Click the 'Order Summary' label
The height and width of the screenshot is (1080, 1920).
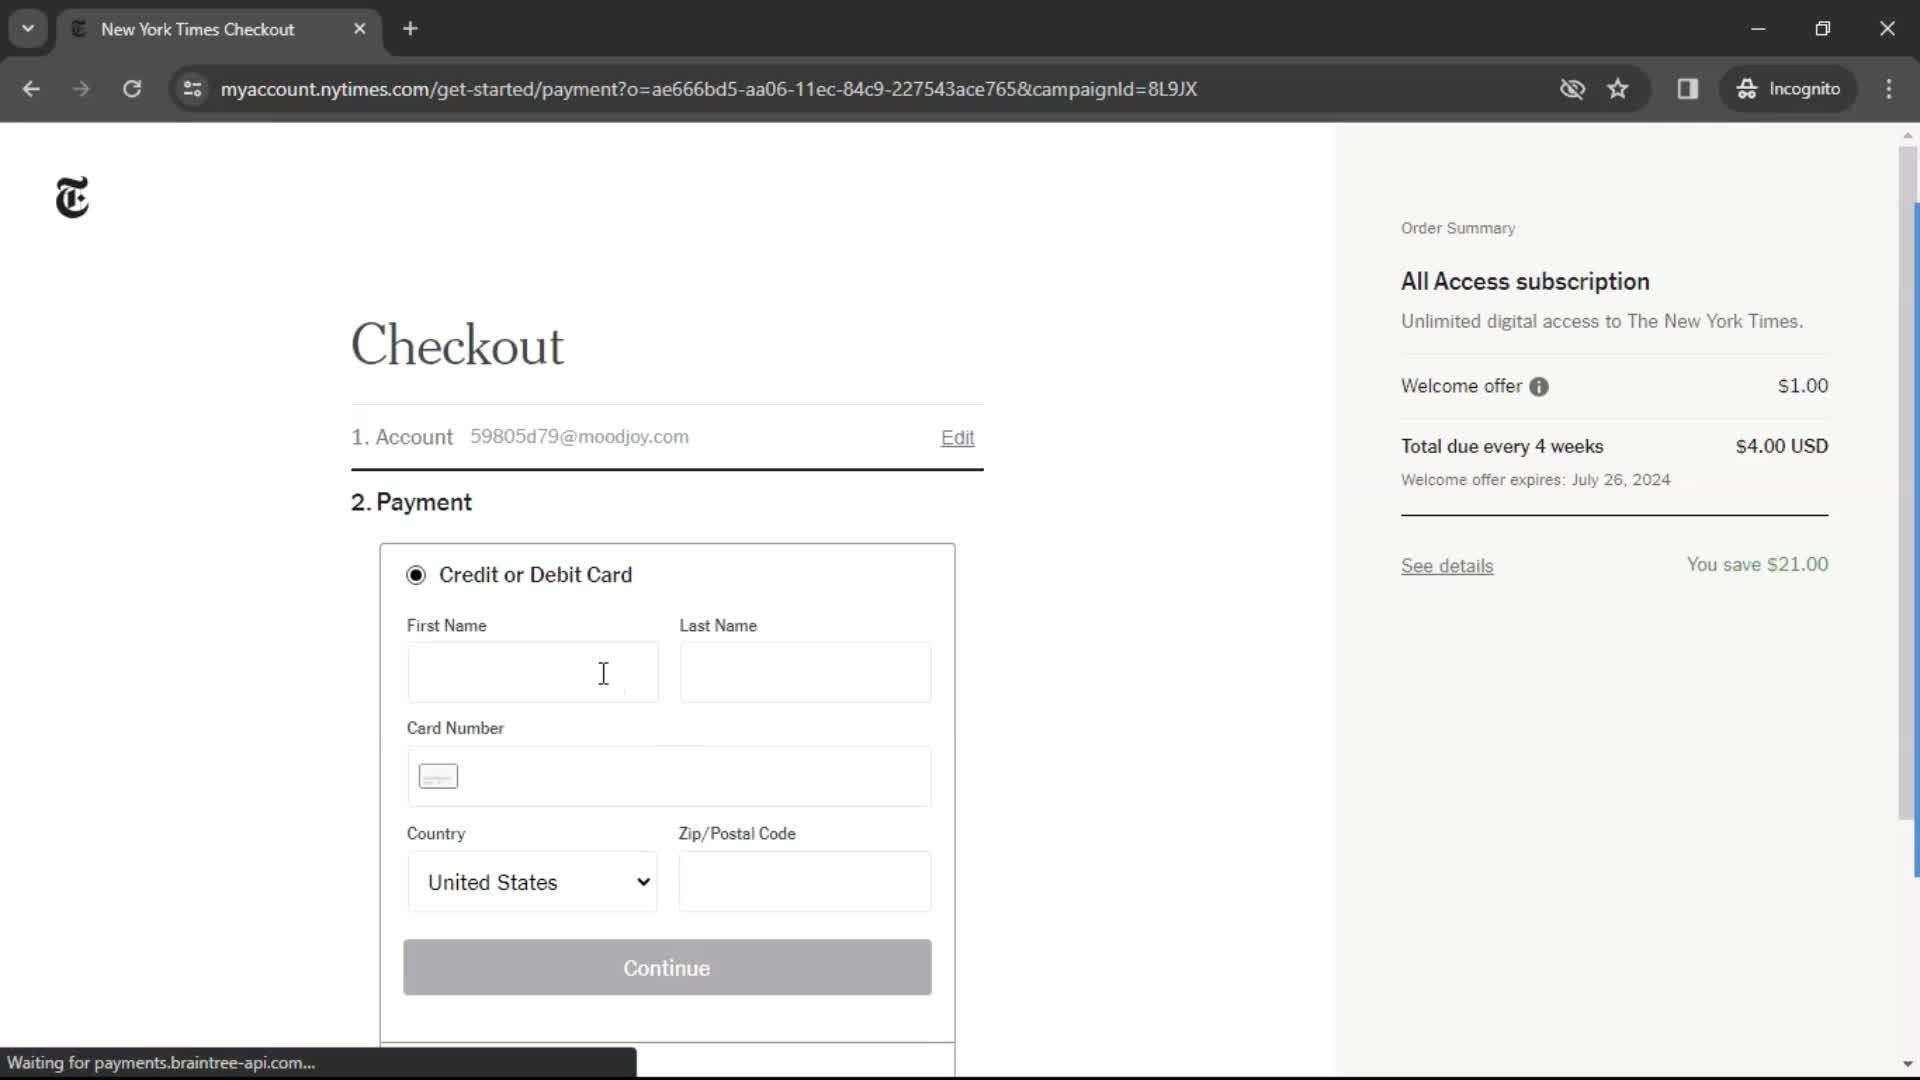click(1458, 229)
